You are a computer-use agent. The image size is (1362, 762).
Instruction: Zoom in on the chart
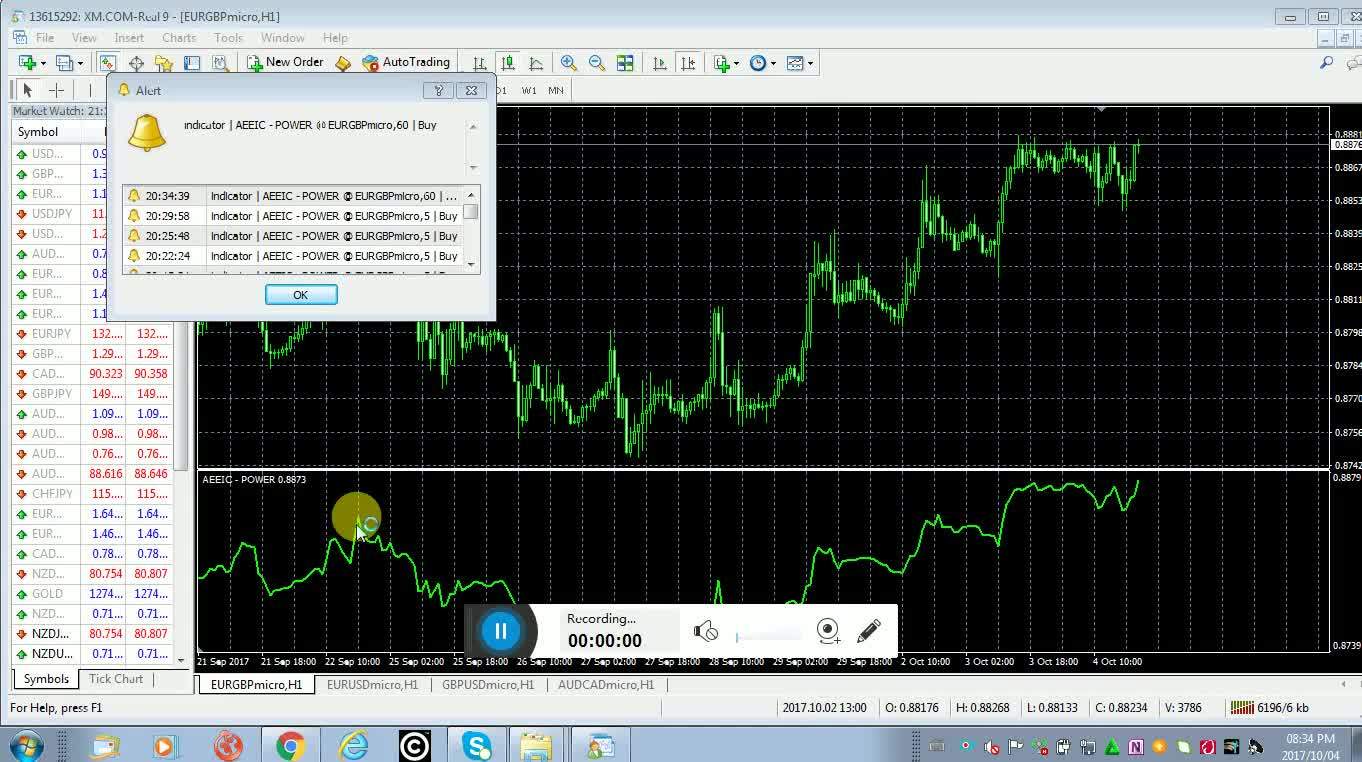point(569,63)
